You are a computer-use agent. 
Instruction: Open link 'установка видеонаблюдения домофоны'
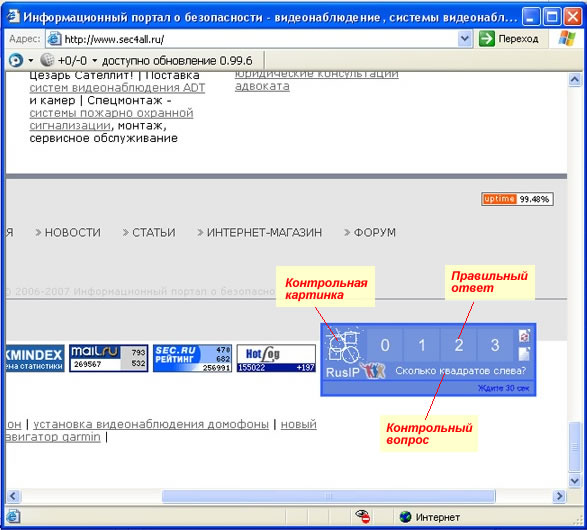151,424
